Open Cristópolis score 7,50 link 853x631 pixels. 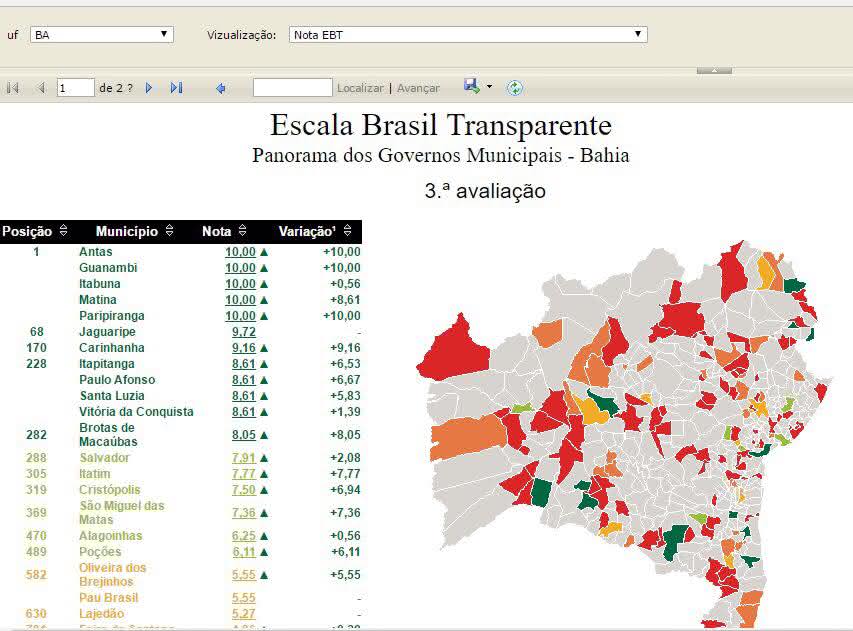point(244,490)
